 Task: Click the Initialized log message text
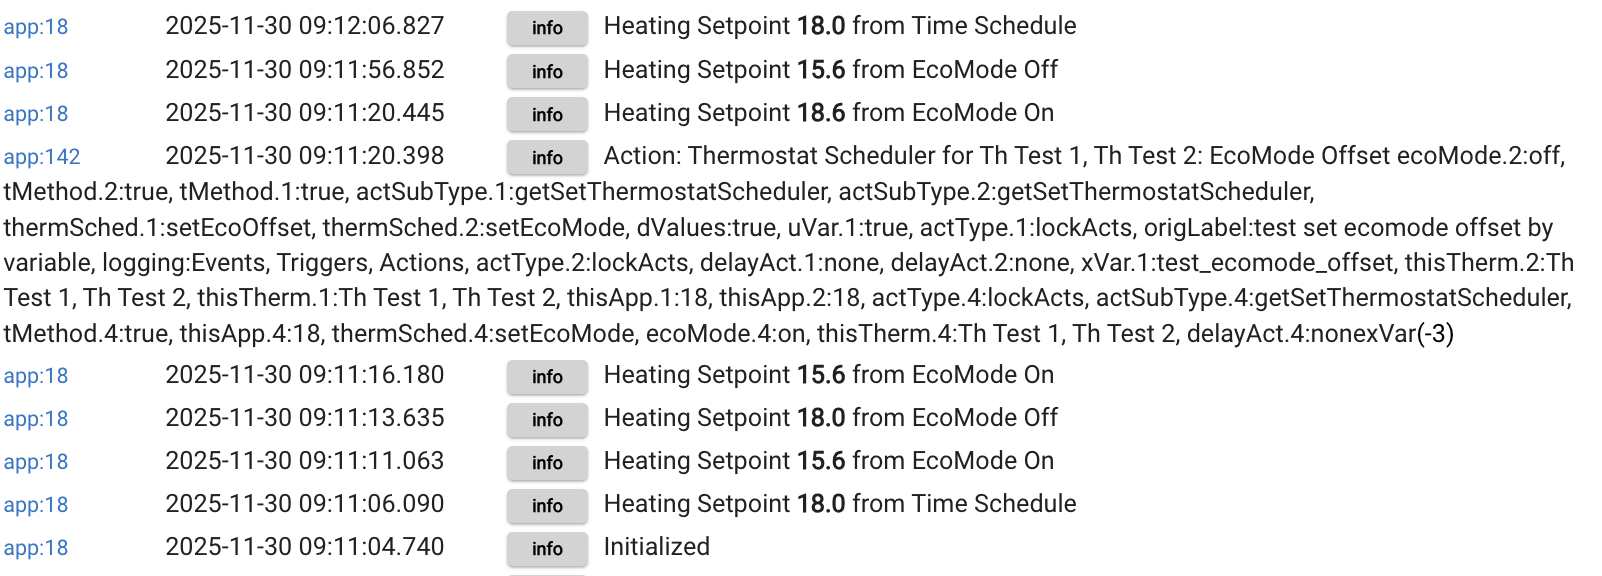point(656,547)
